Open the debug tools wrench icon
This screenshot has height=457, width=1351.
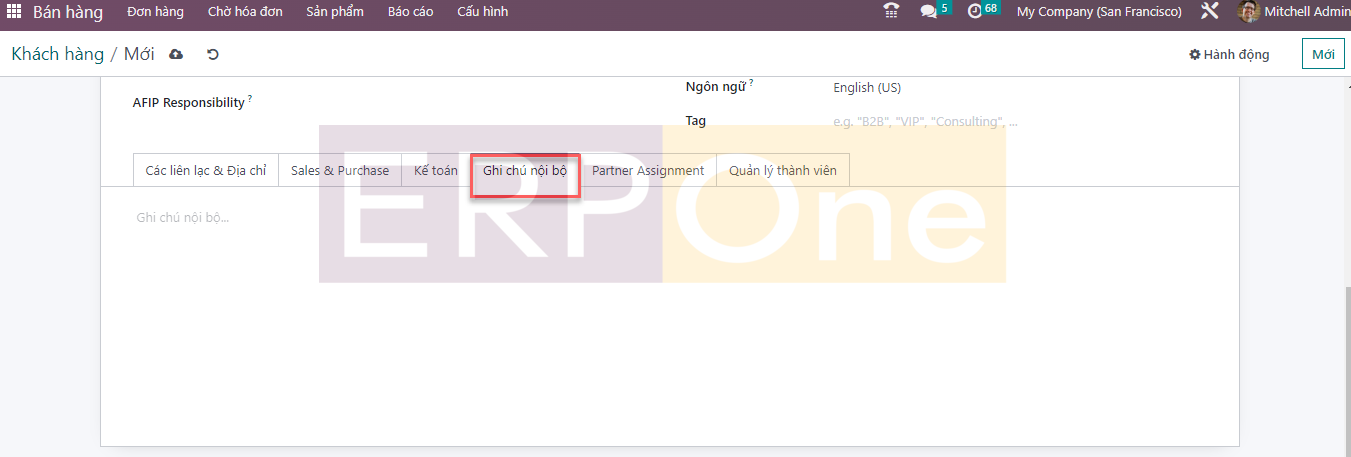[x=1209, y=12]
